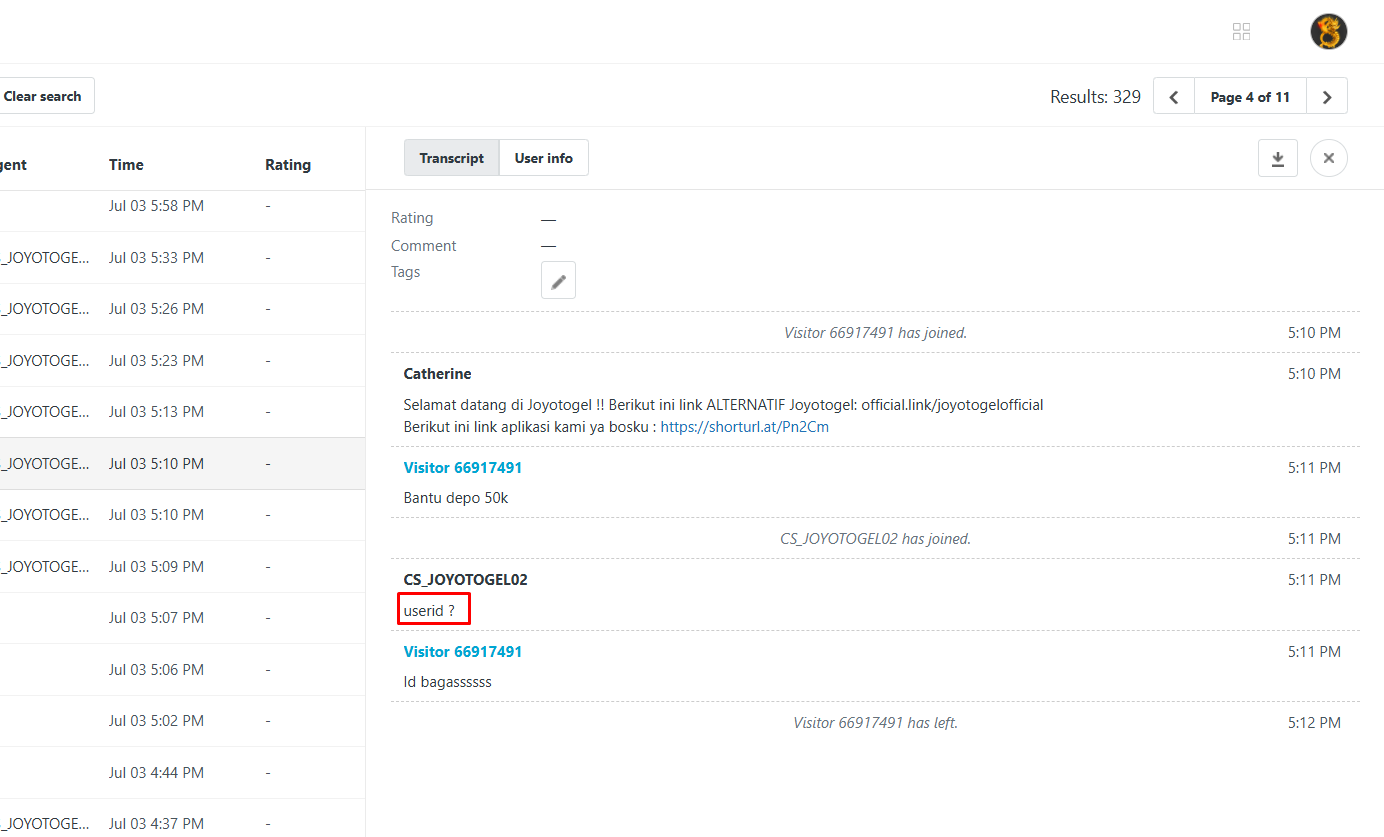Click the message 'userid ?'
Screen dimensions: 1384x837
pyautogui.click(x=429, y=610)
